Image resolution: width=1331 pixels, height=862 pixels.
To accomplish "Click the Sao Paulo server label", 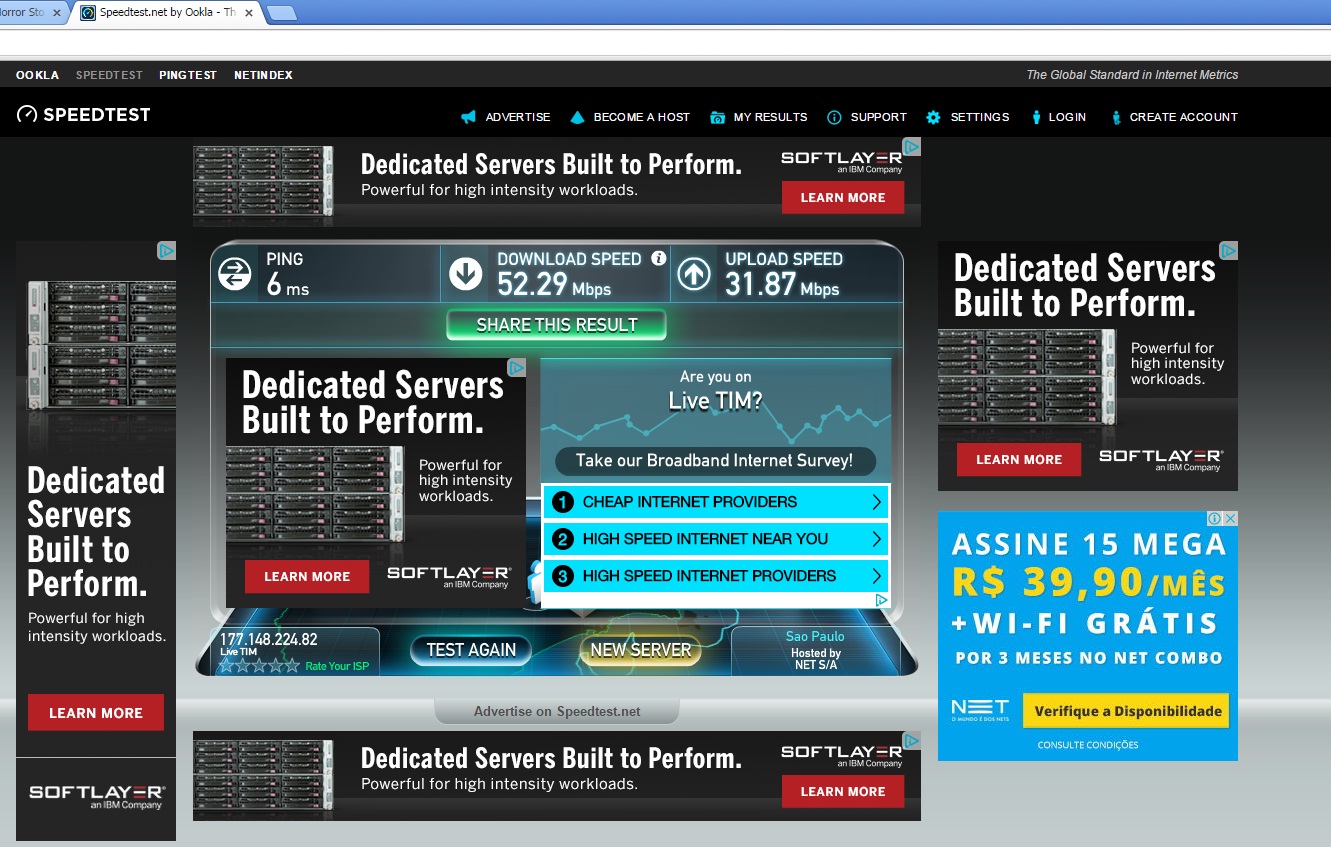I will pyautogui.click(x=815, y=636).
